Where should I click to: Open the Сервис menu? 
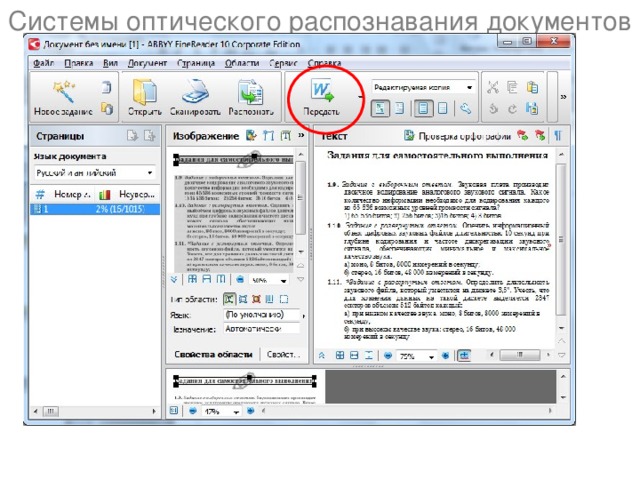pos(283,63)
